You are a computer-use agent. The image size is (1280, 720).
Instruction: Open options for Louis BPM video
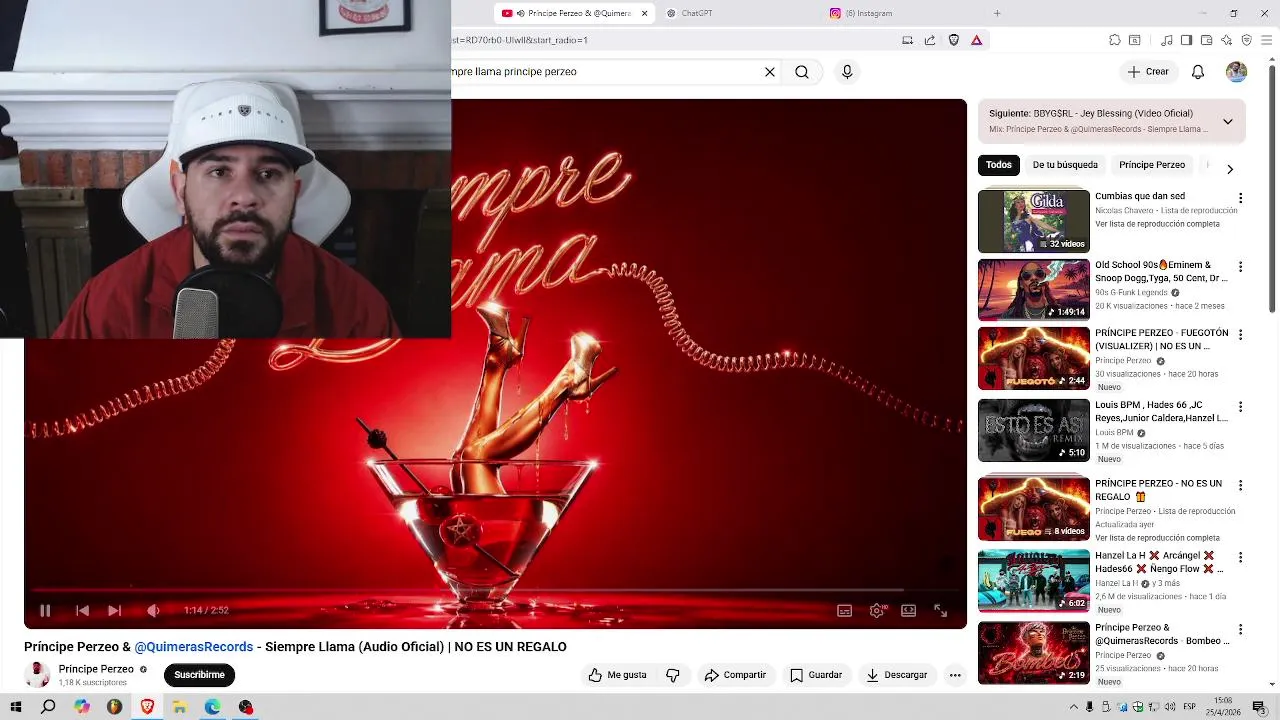1241,407
